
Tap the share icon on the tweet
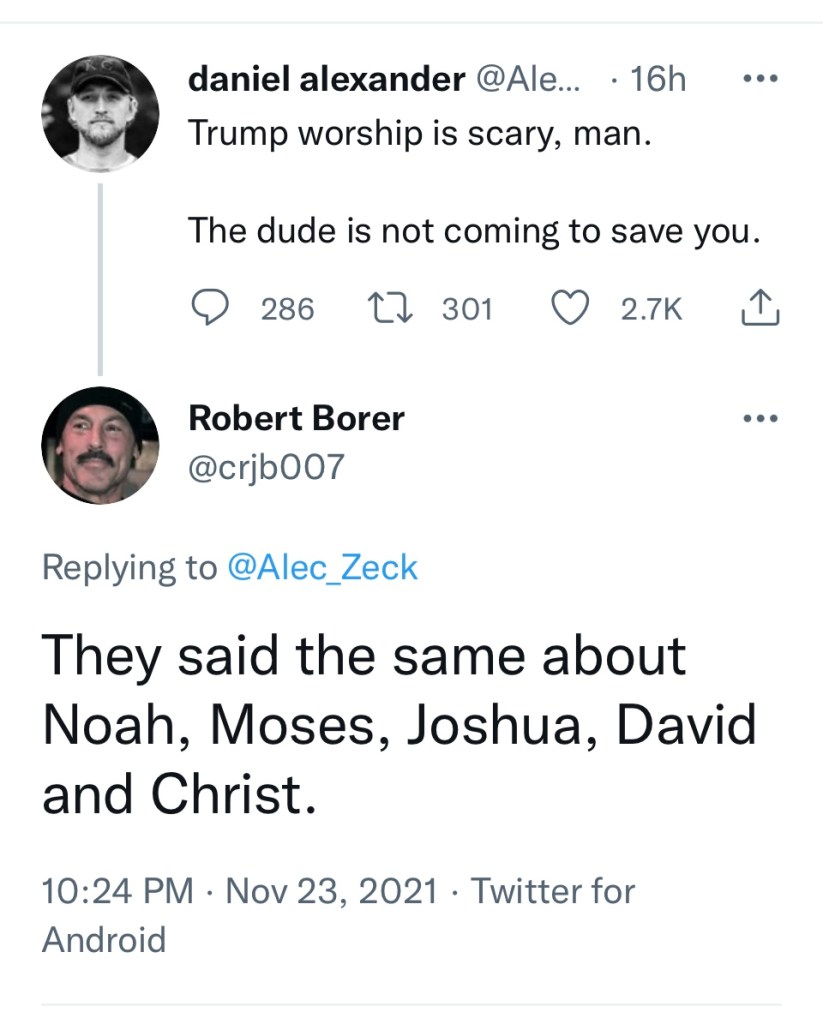(x=757, y=308)
